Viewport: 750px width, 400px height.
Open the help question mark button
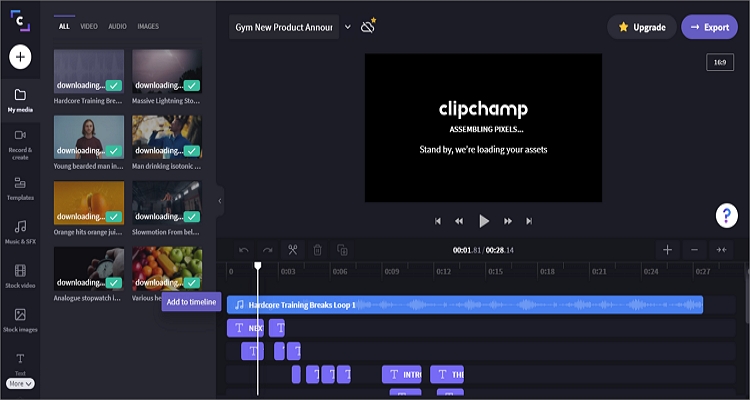[x=727, y=216]
